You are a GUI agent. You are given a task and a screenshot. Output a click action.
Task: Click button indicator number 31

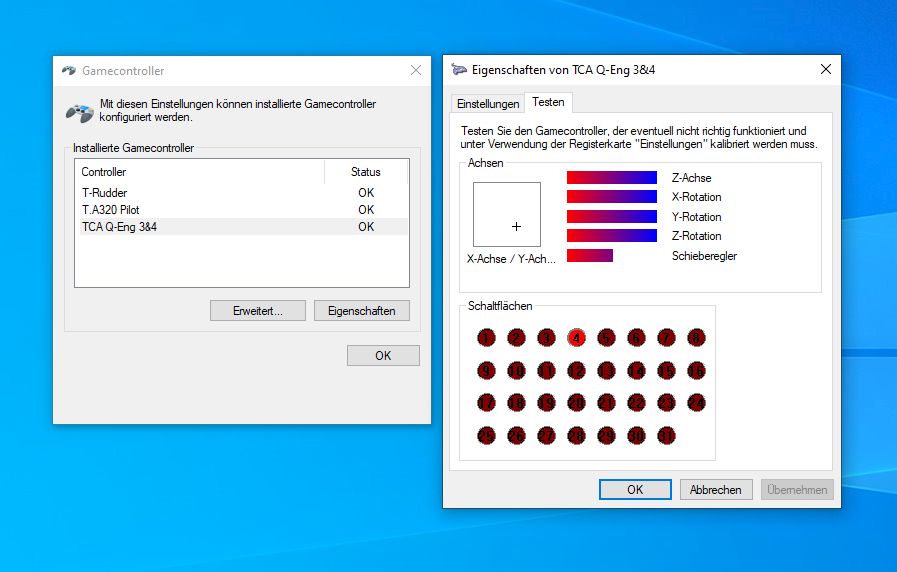(x=666, y=435)
